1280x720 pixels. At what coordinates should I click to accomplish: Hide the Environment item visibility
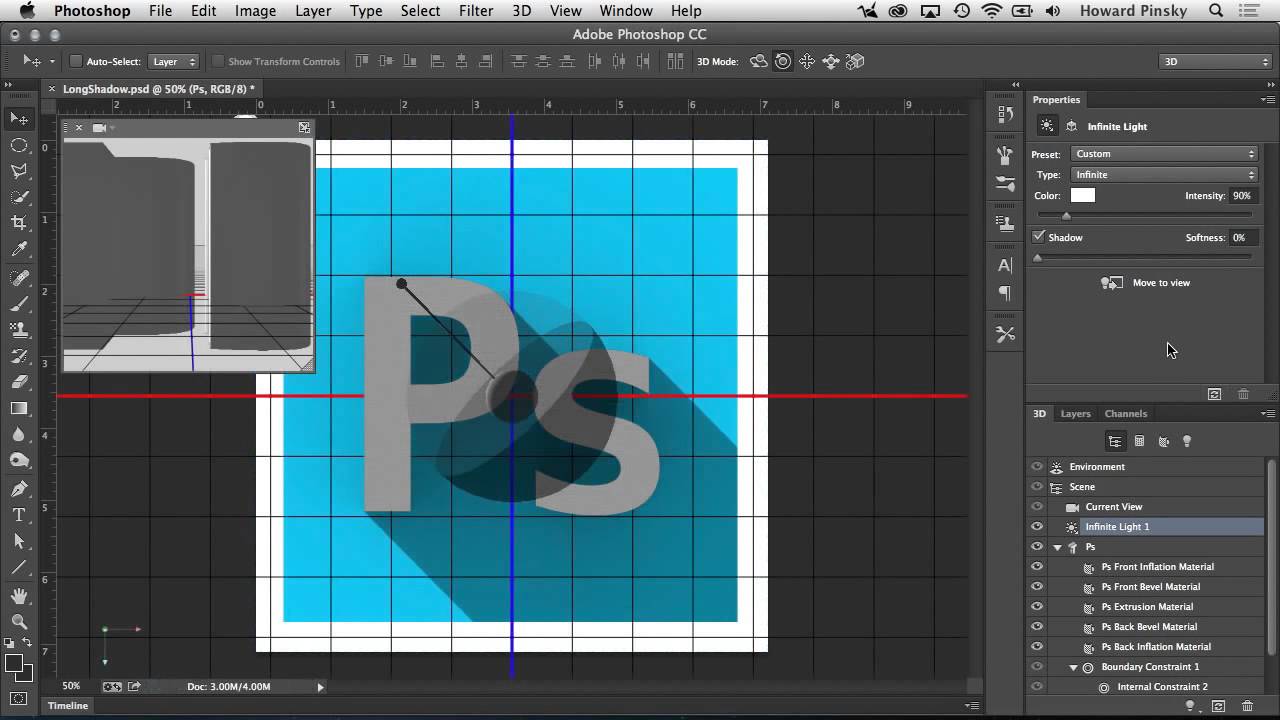tap(1037, 467)
